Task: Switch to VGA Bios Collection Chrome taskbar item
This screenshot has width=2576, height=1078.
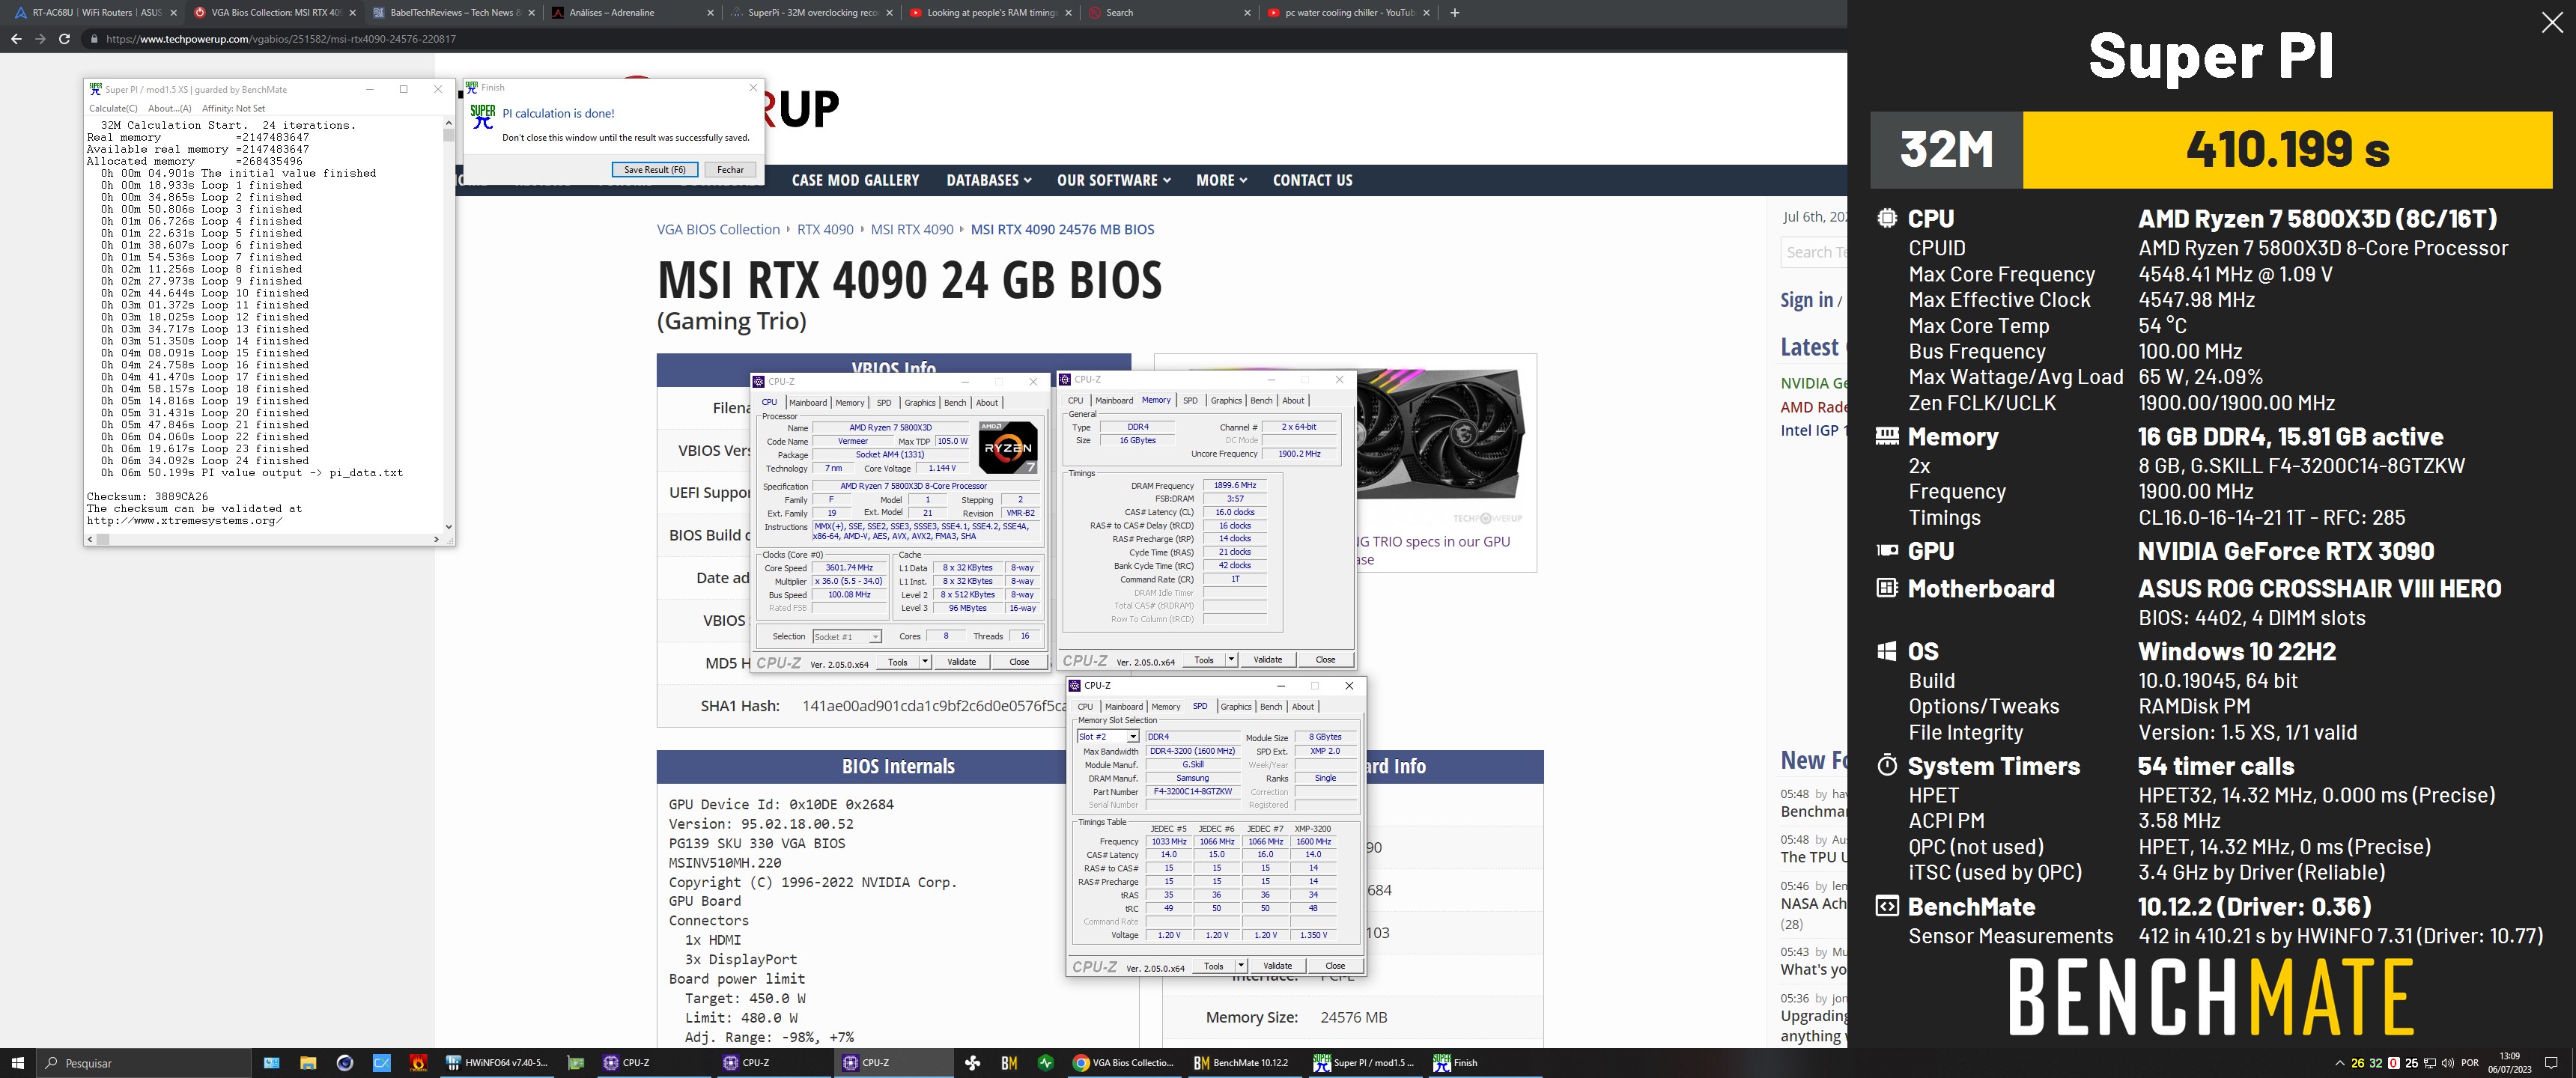Action: [1123, 1063]
